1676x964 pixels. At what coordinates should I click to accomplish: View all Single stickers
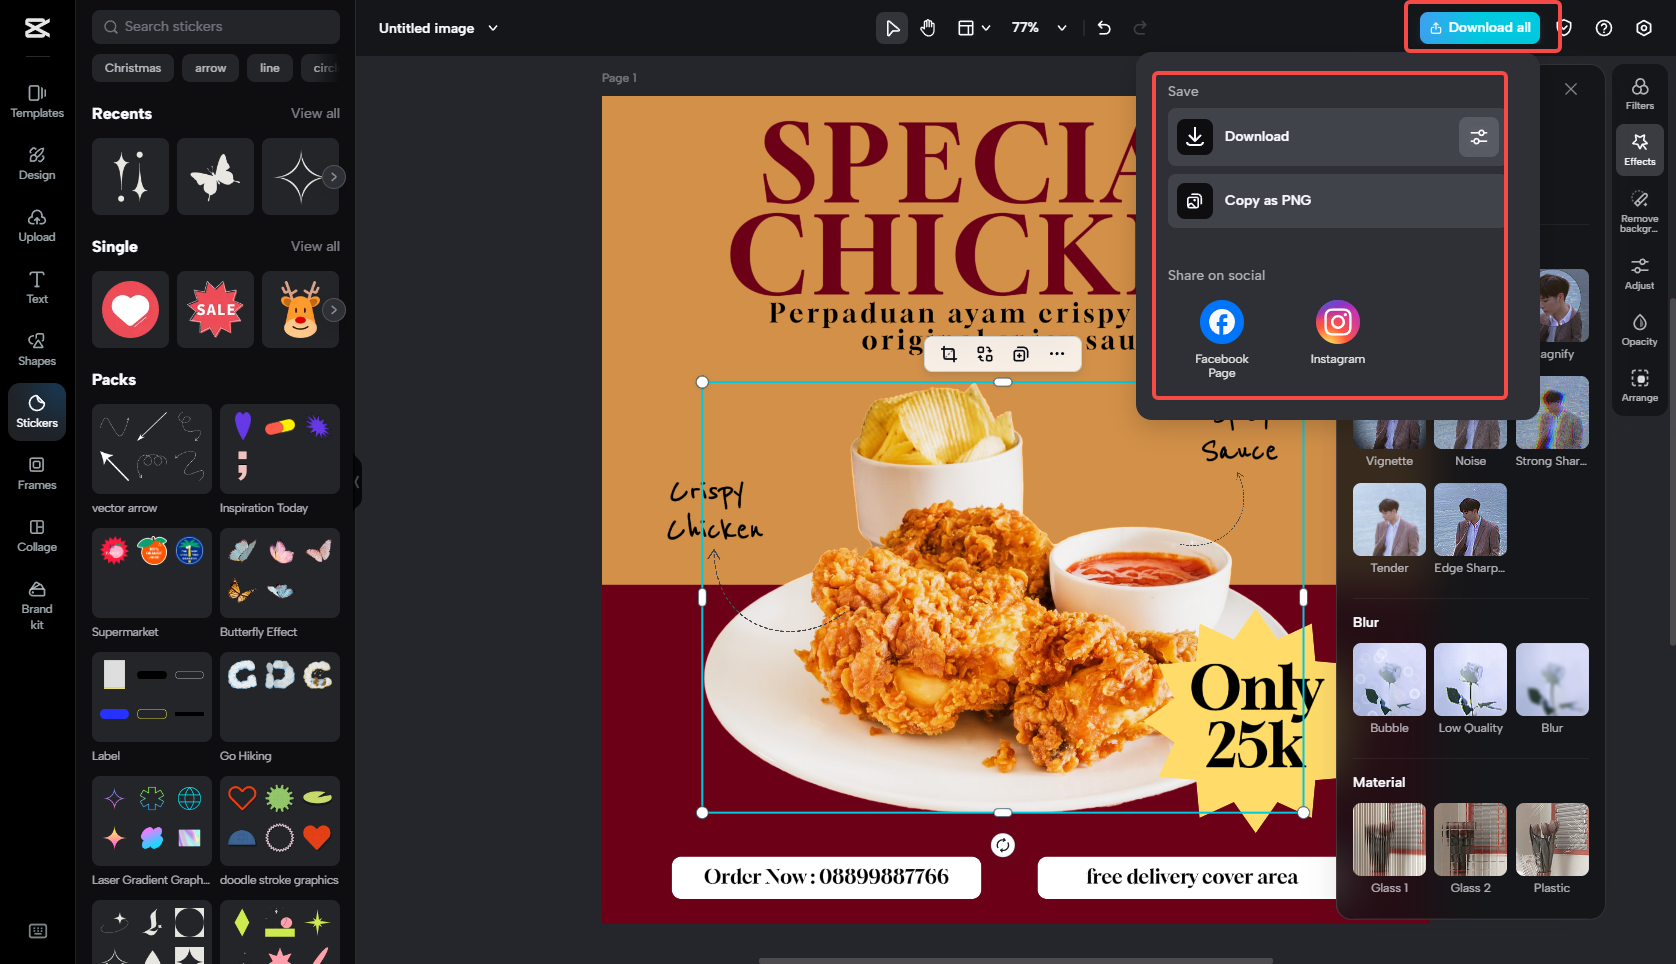pos(315,247)
